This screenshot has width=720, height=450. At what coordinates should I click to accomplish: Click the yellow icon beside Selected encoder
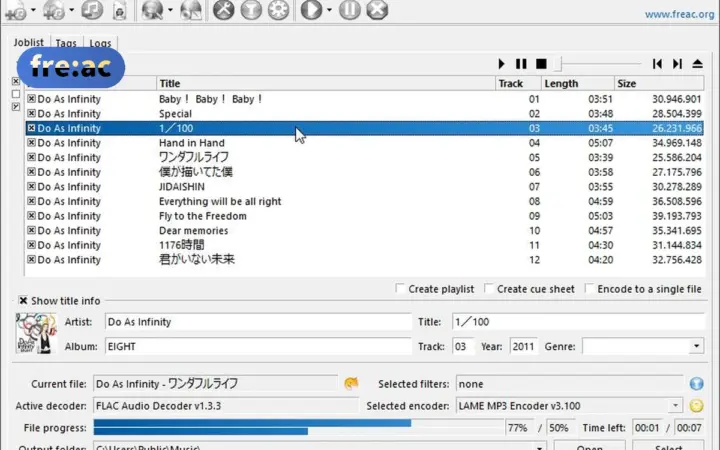pos(697,405)
